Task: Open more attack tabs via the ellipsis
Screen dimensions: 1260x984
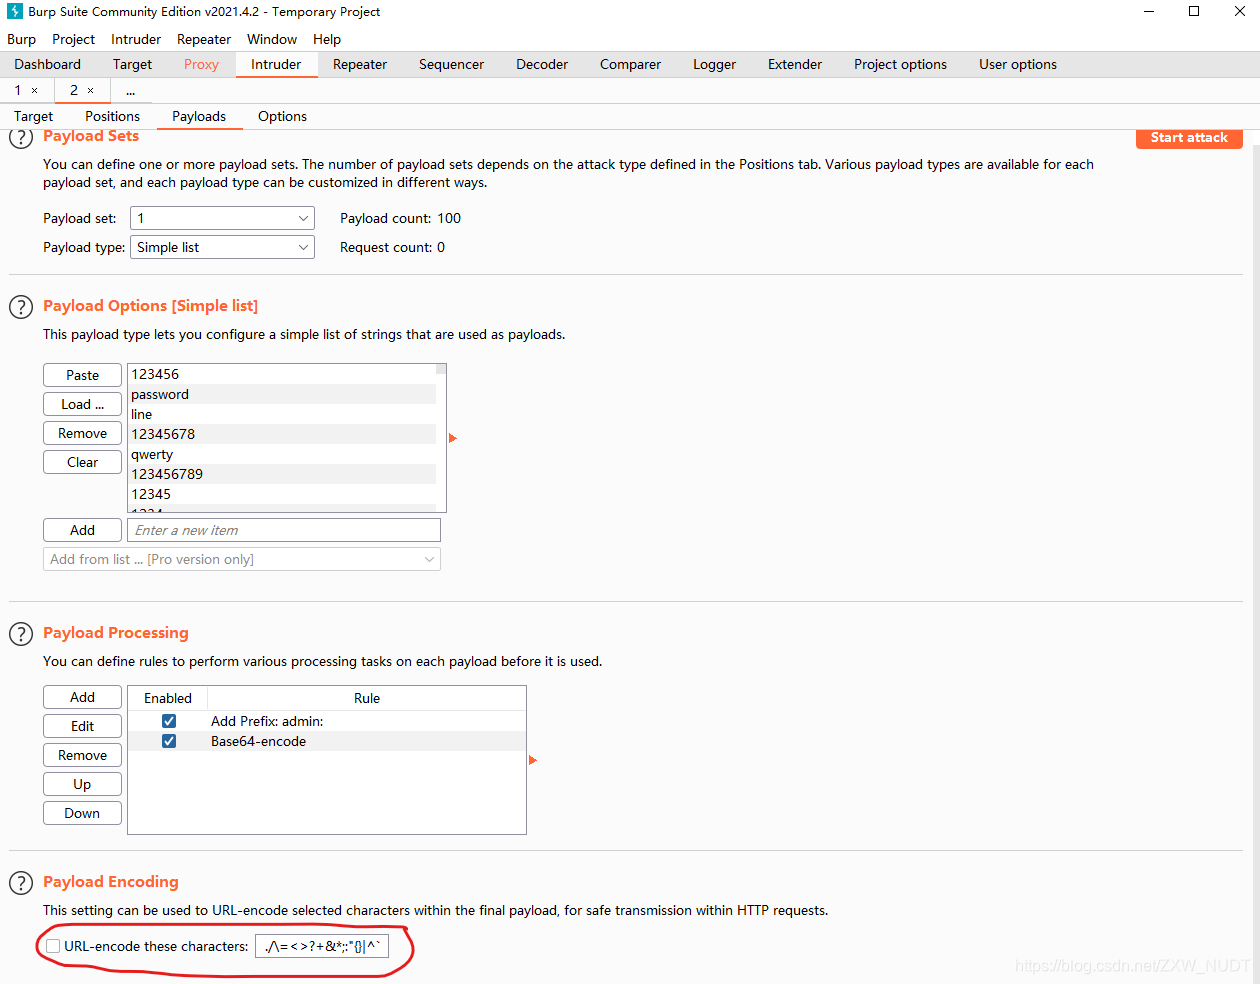Action: pyautogui.click(x=130, y=90)
